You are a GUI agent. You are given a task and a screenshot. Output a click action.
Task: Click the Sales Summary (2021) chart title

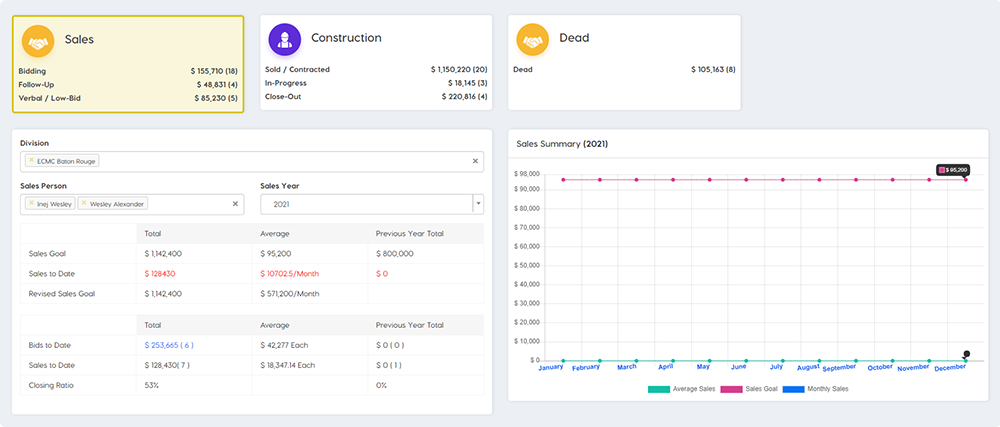point(562,144)
